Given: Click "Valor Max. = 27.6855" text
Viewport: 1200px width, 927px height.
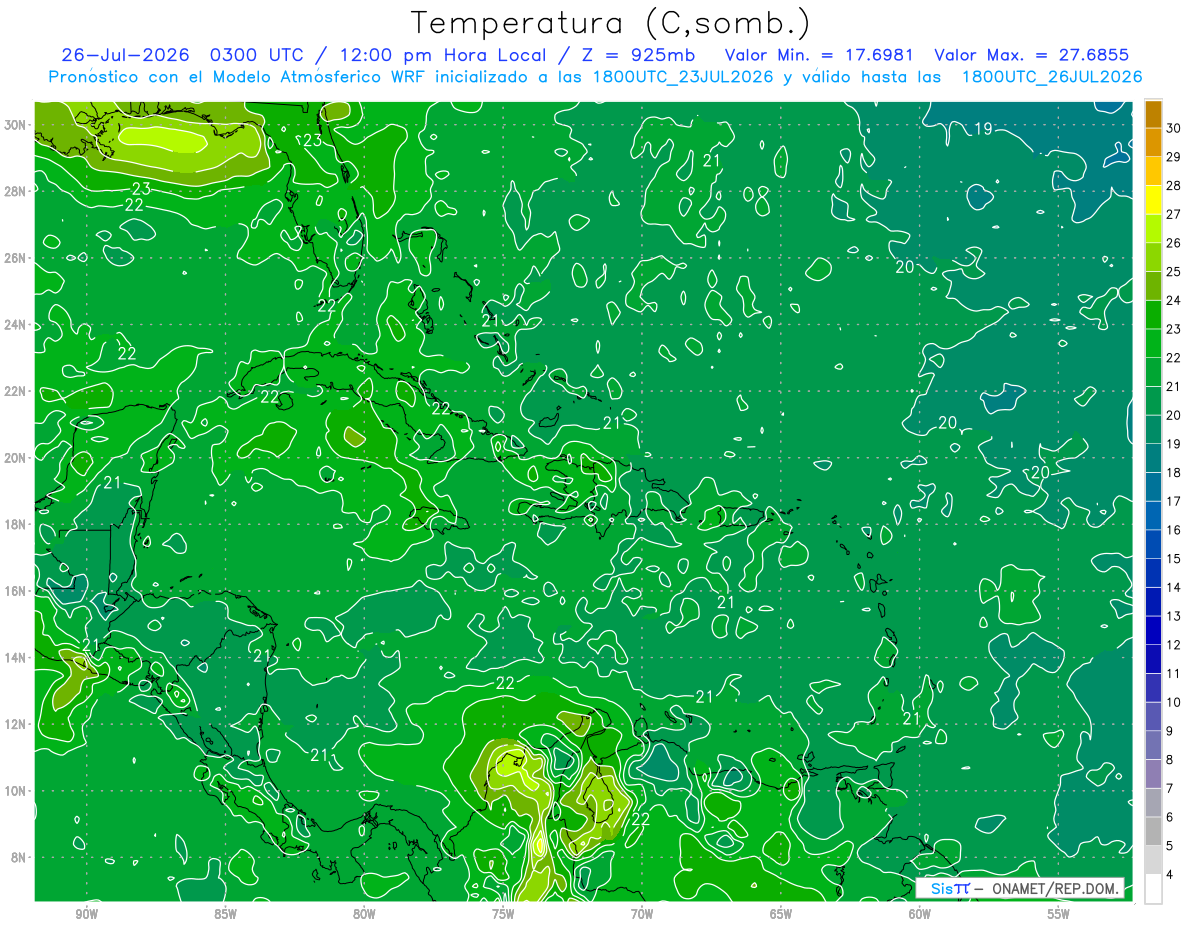Looking at the screenshot, I should [x=1032, y=55].
